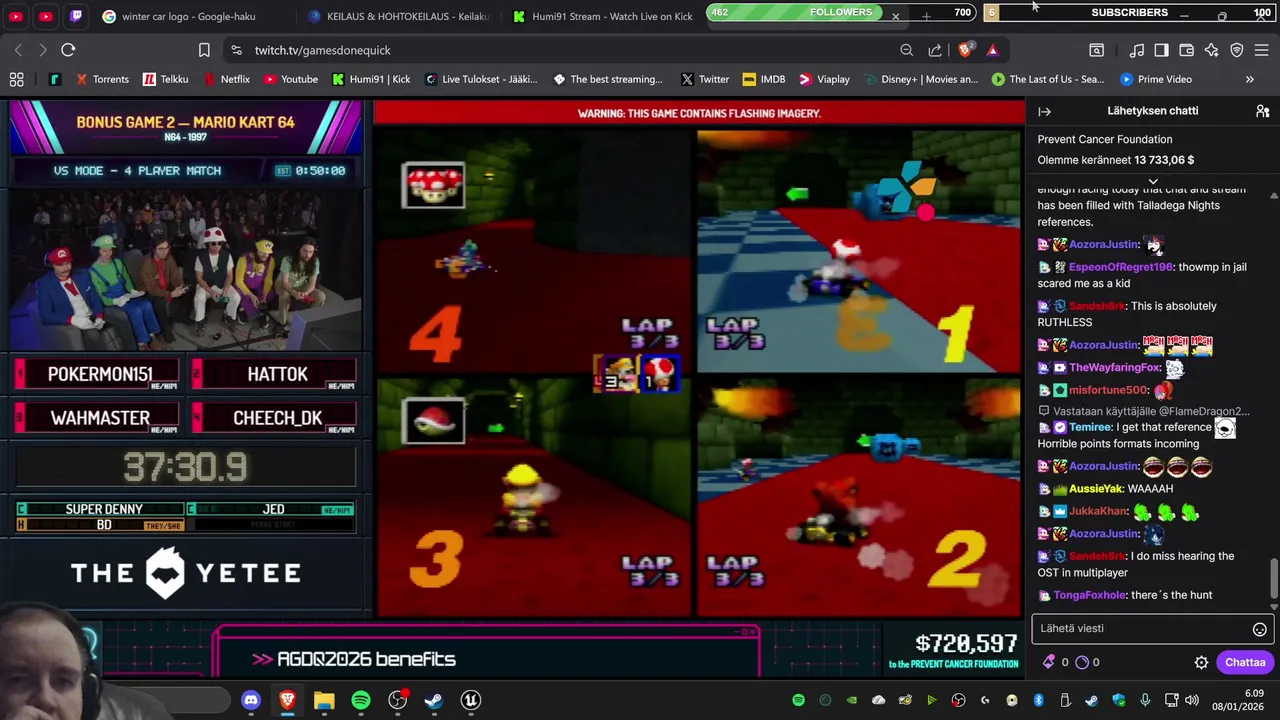
Task: Open site settings icon in address bar
Action: point(236,50)
